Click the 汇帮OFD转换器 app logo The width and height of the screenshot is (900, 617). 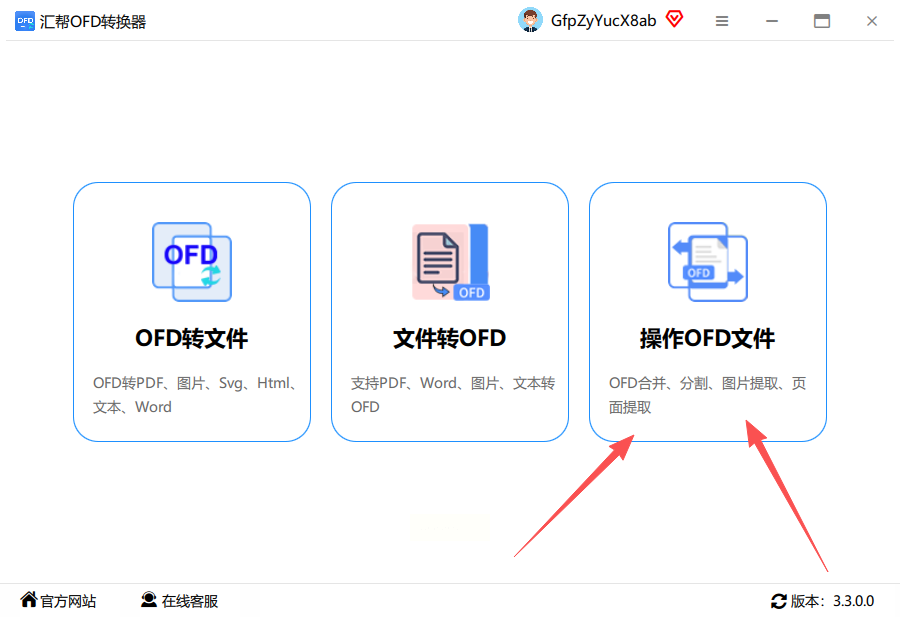[x=25, y=21]
